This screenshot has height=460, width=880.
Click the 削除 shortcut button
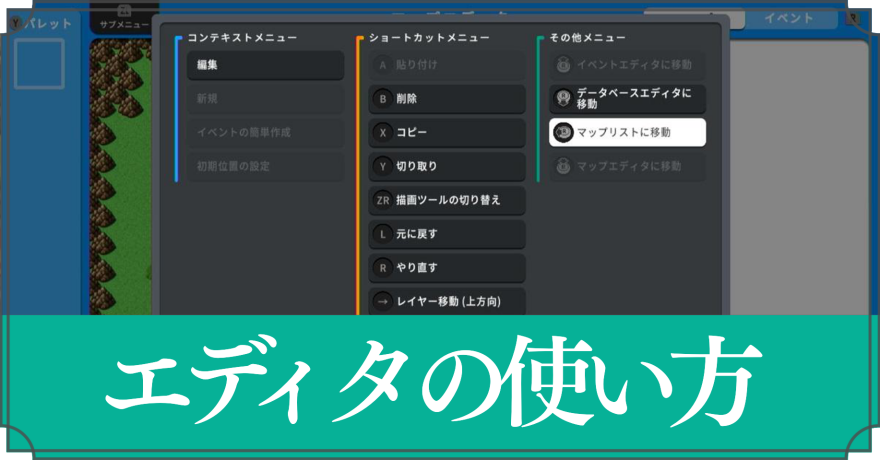tap(447, 99)
